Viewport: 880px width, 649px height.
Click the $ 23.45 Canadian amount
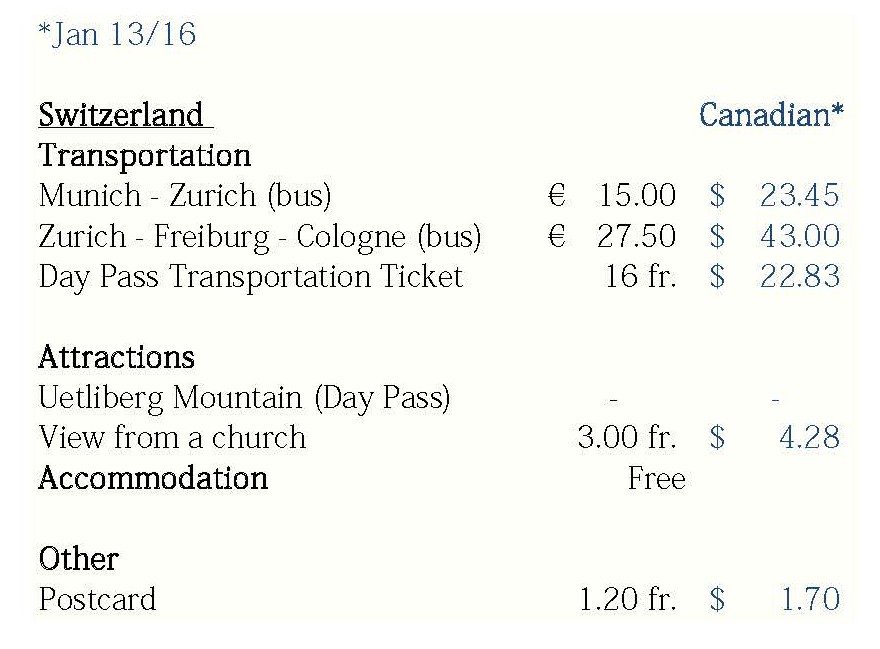[x=775, y=195]
